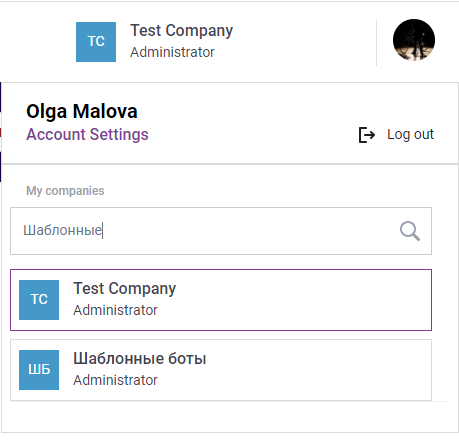Click the My companies section label
This screenshot has height=444, width=459.
click(x=65, y=191)
